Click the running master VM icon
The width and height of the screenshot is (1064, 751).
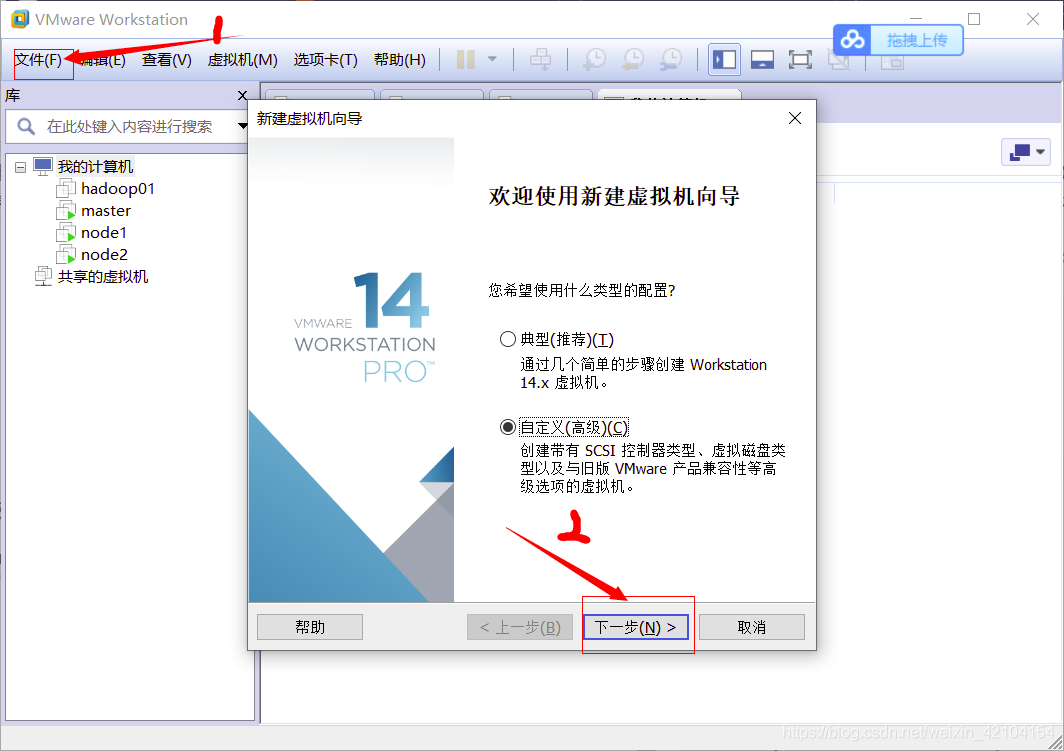point(66,211)
